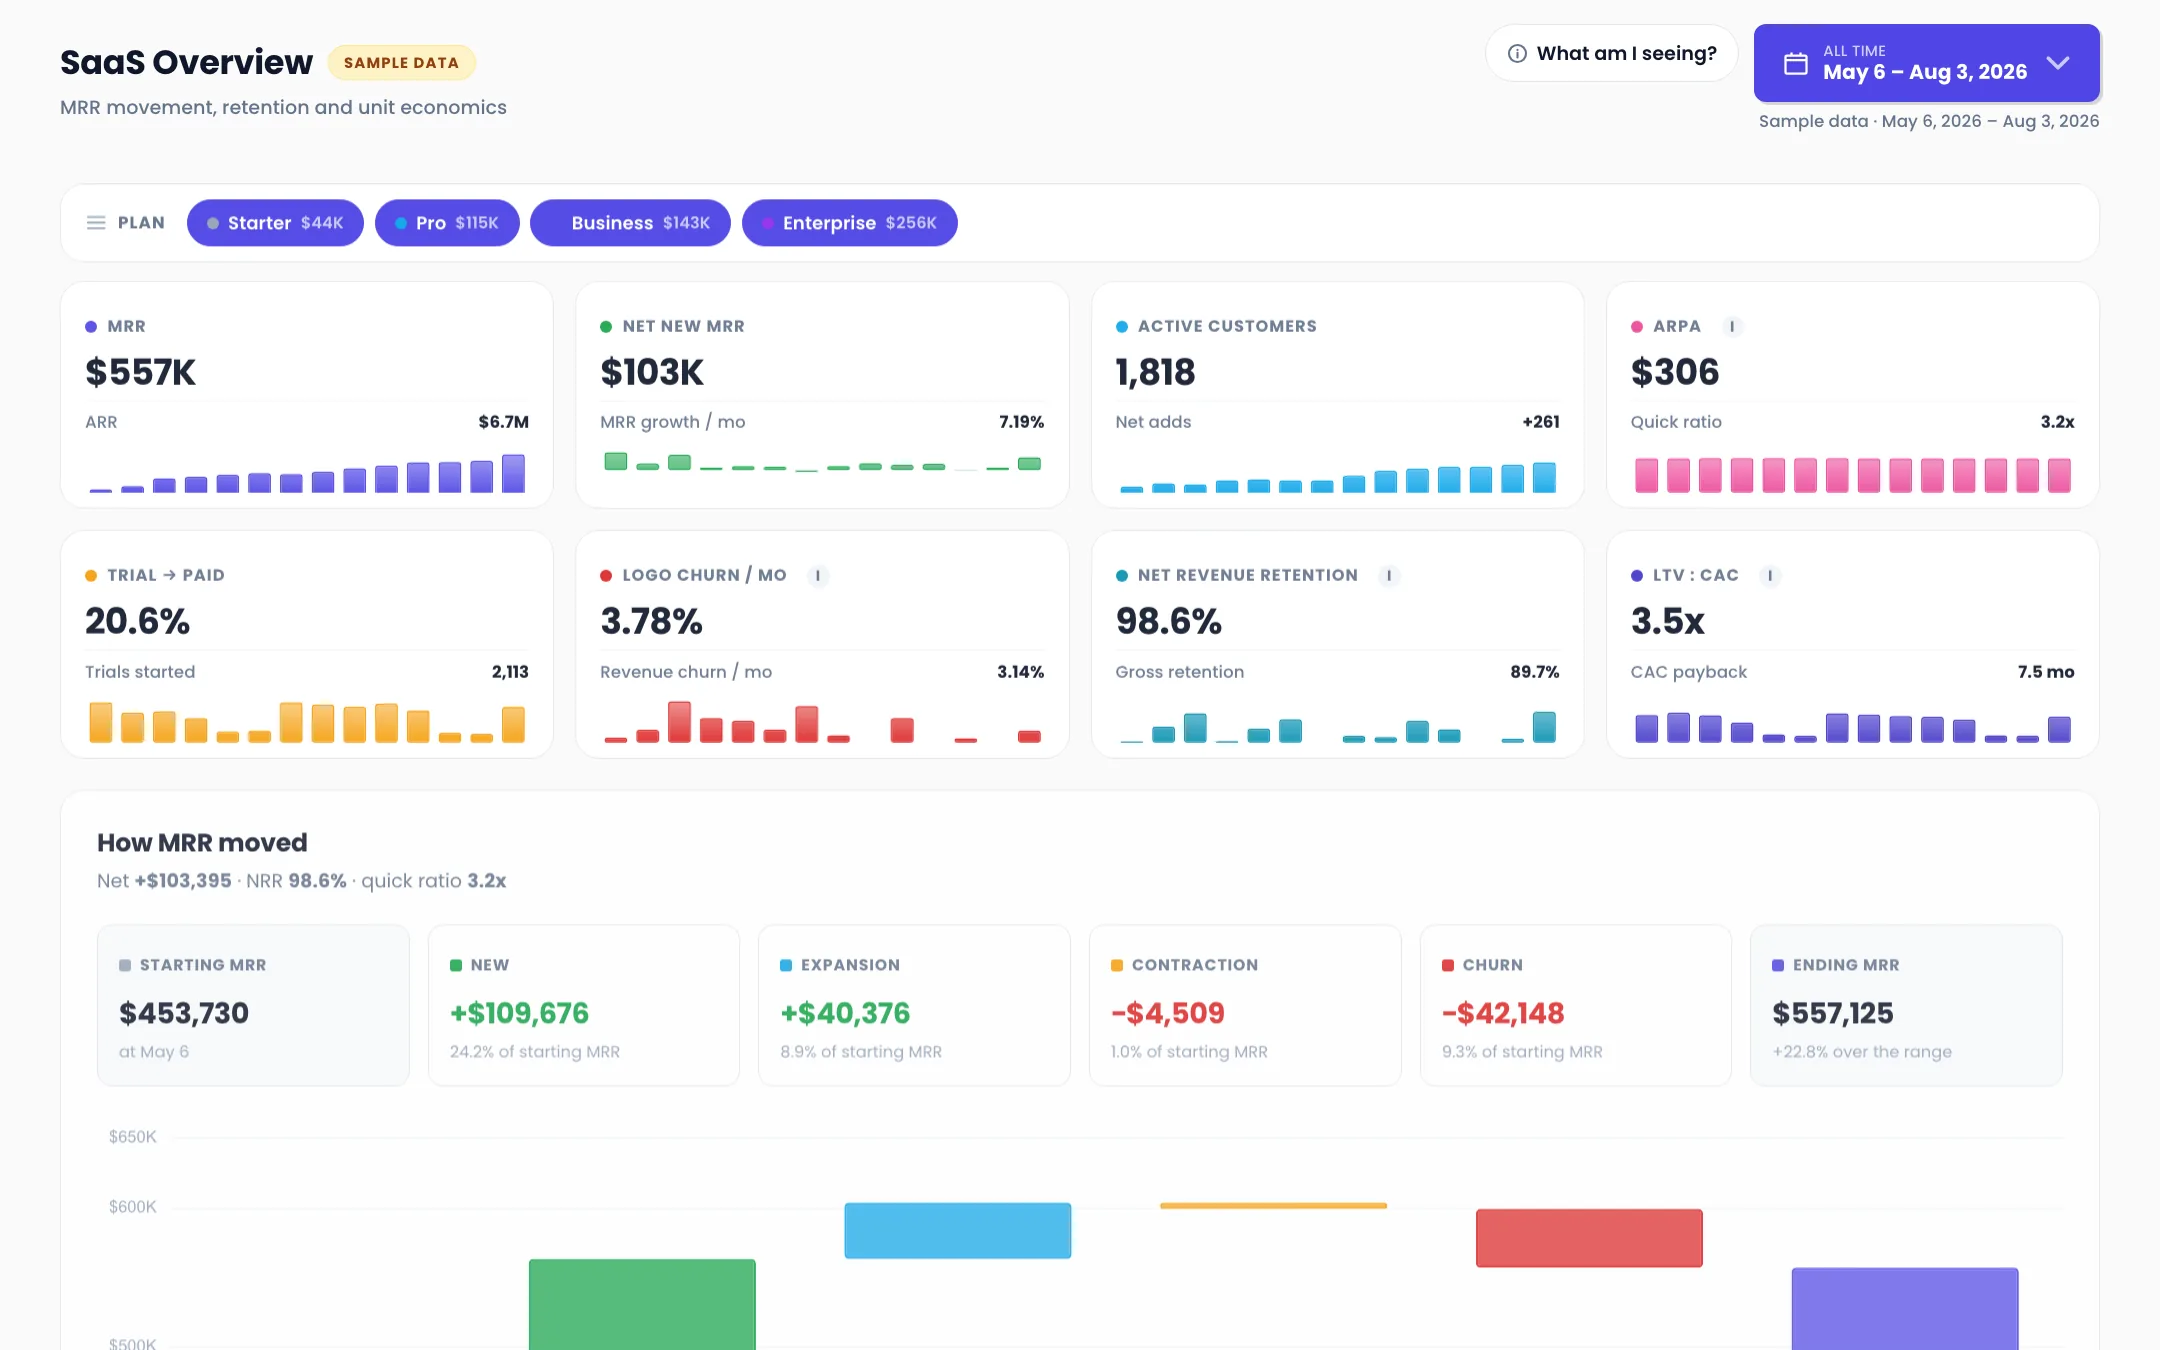Click the $600K axis label
Viewport: 2160px width, 1350px height.
[x=133, y=1207]
